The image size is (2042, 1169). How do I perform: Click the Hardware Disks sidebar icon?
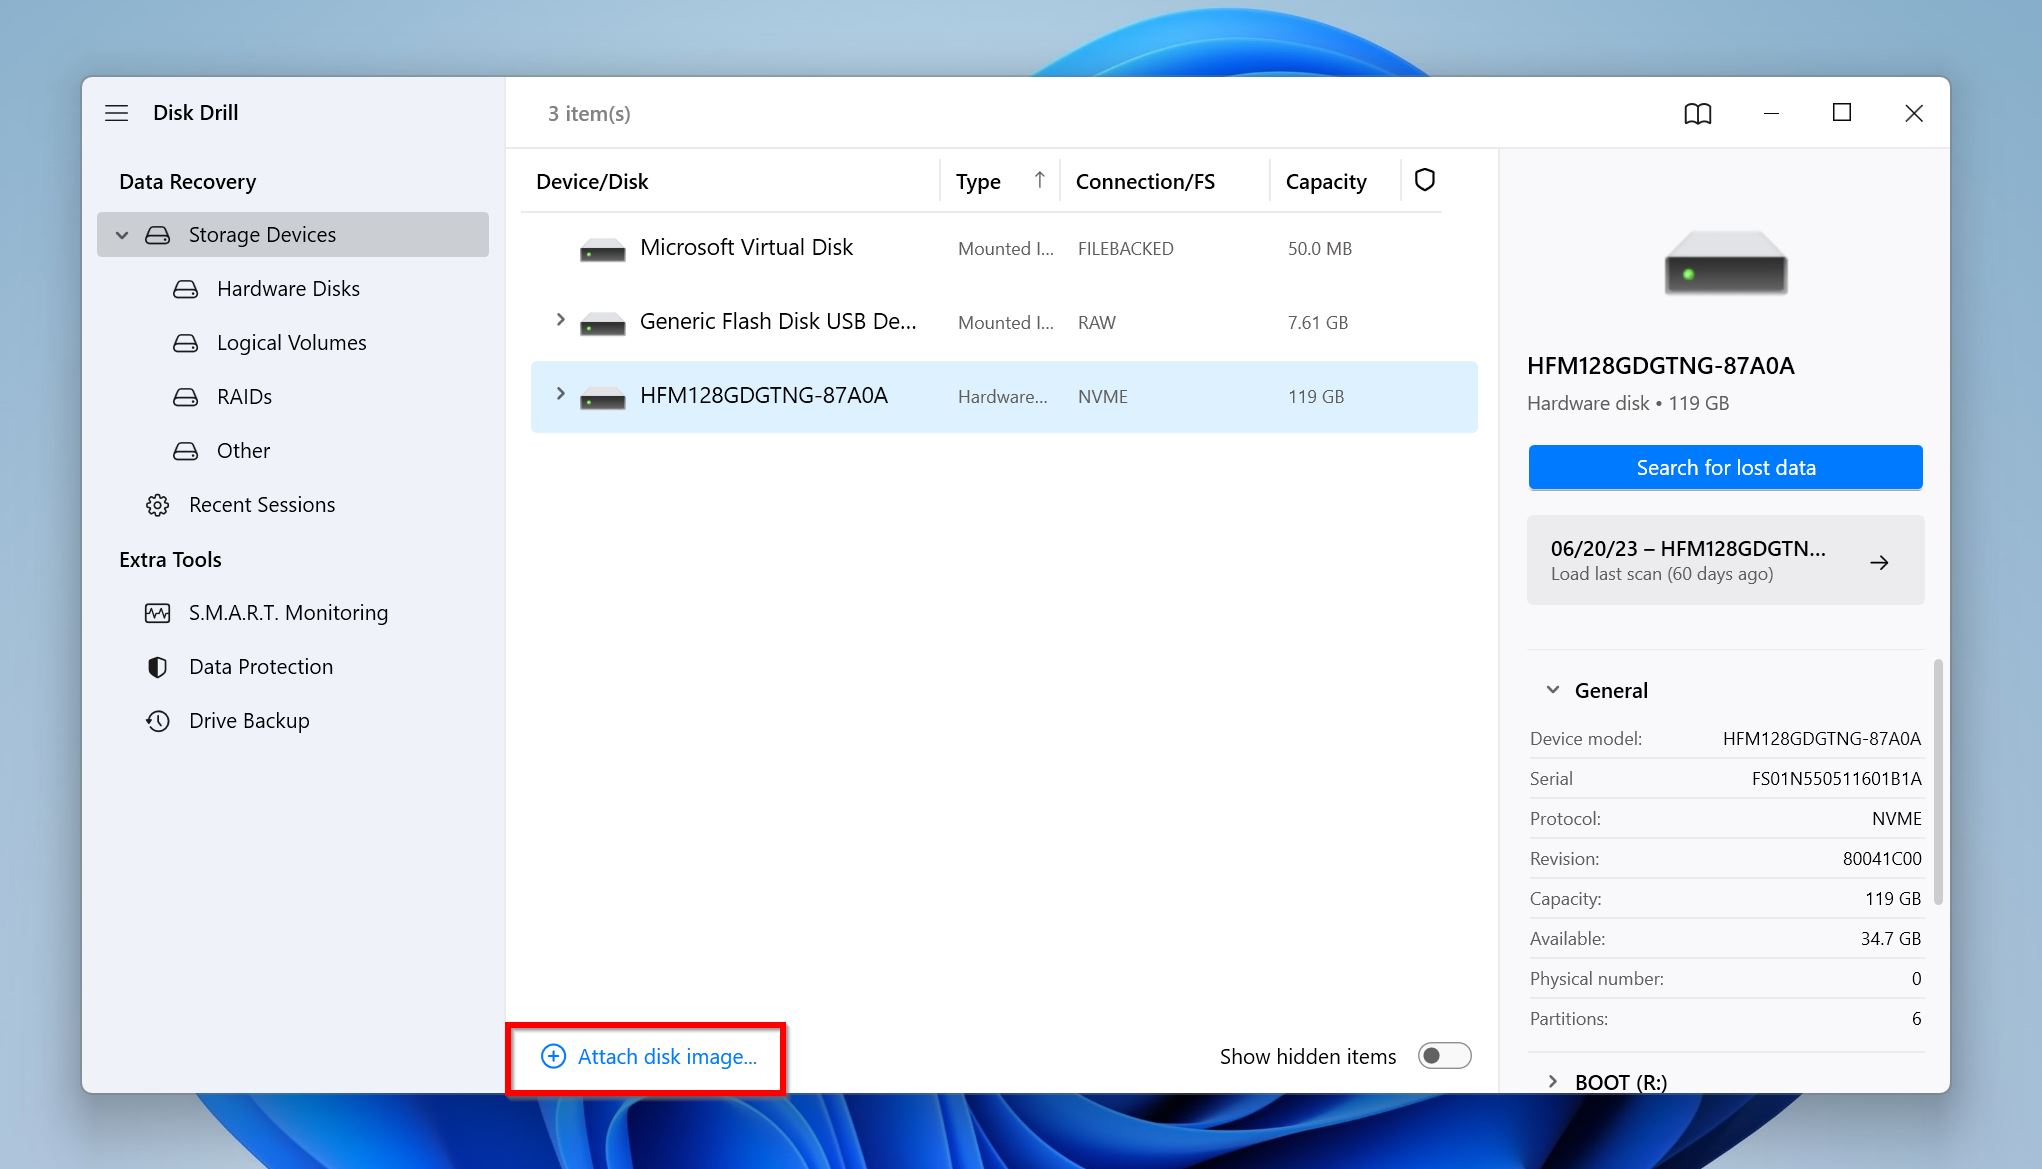click(182, 289)
